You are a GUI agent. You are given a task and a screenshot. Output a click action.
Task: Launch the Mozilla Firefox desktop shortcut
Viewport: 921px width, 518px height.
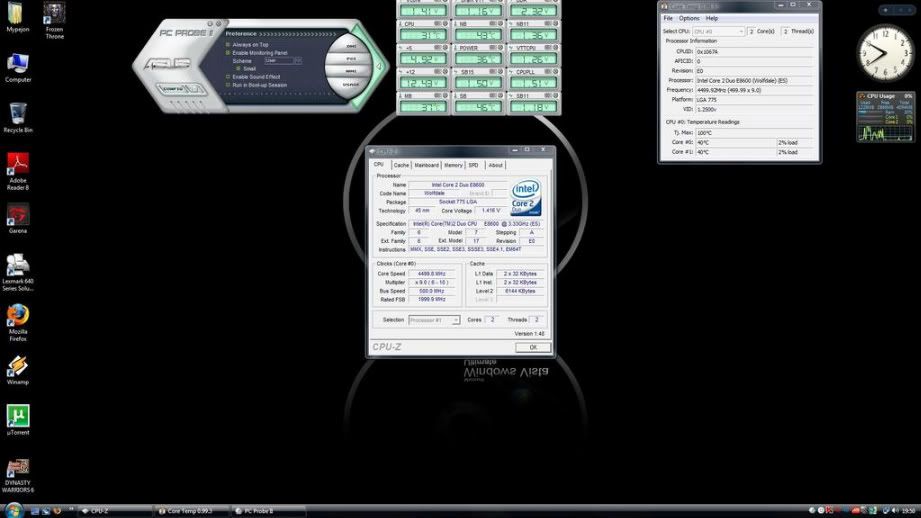18,322
